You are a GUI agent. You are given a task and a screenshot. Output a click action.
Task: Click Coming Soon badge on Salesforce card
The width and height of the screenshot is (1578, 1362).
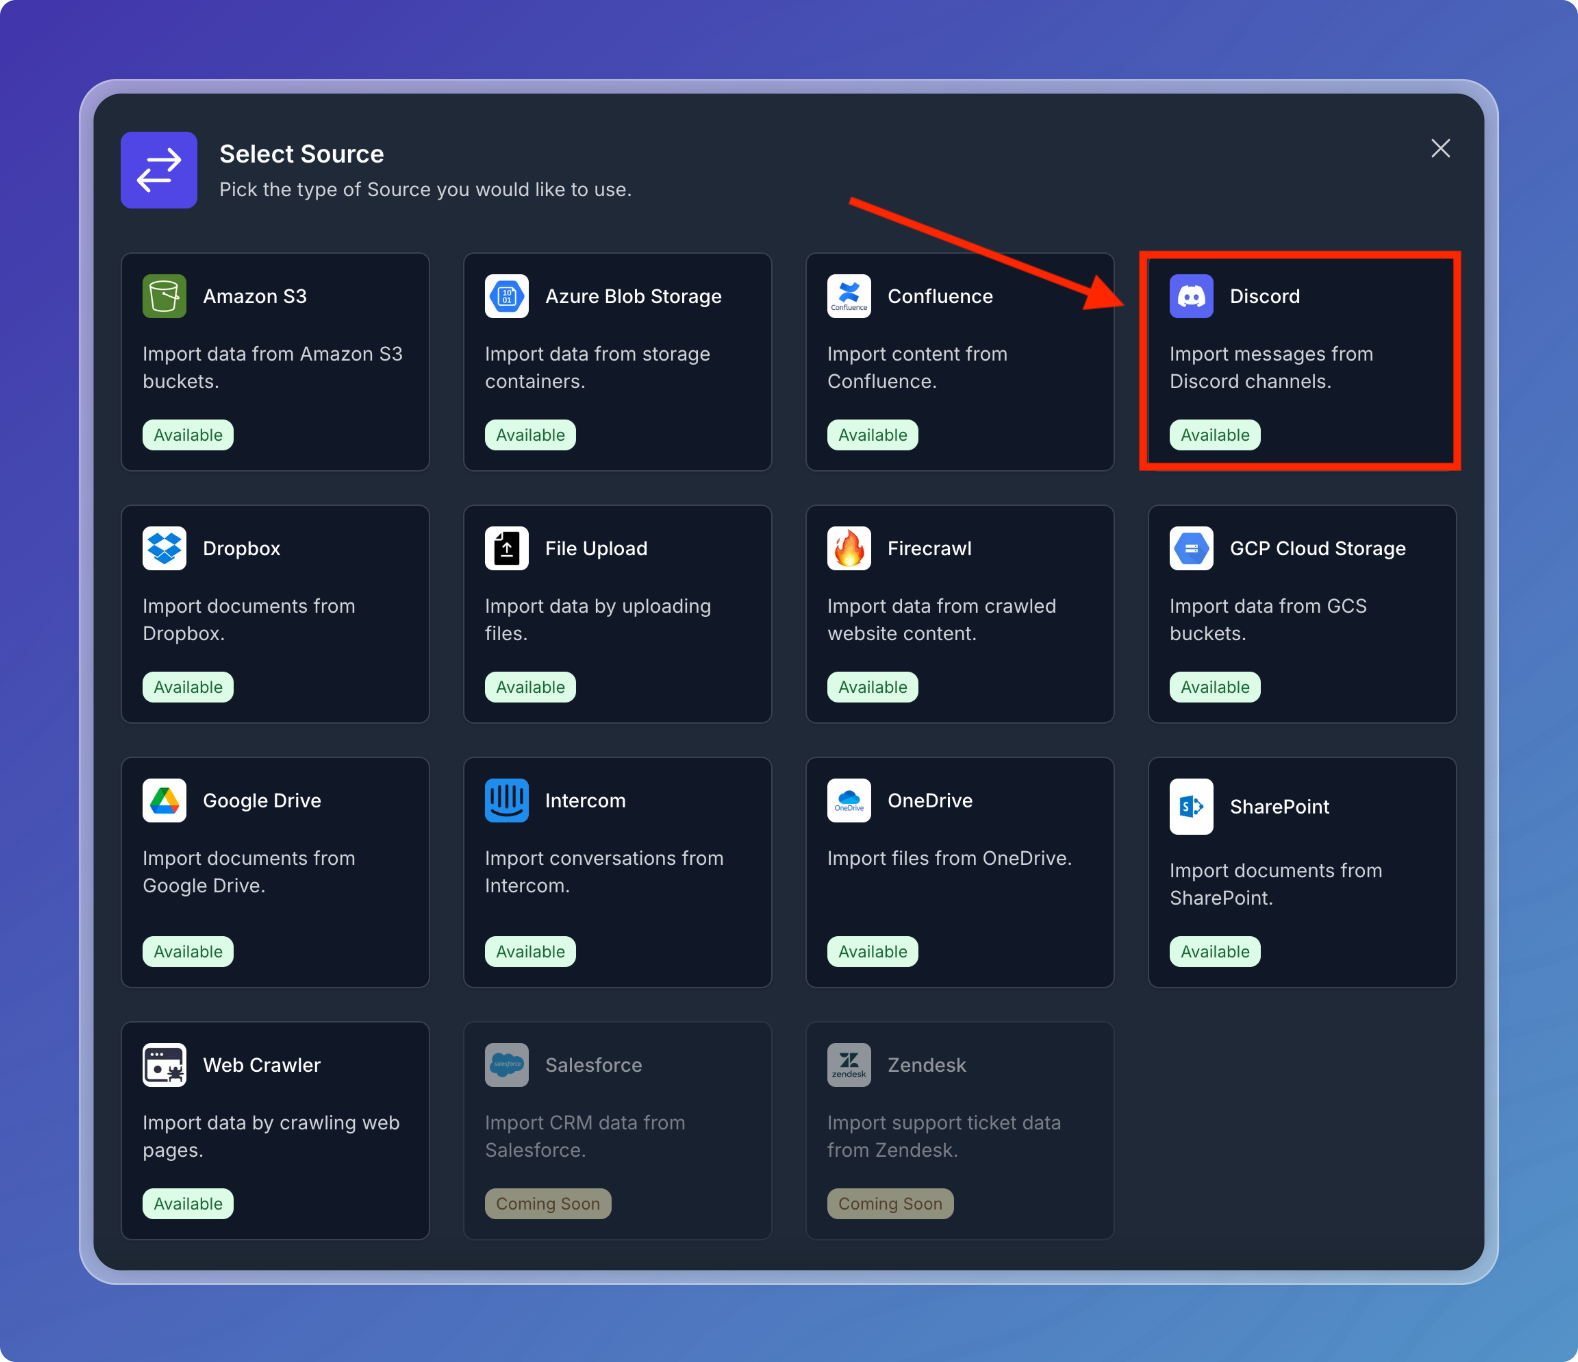click(x=548, y=1204)
